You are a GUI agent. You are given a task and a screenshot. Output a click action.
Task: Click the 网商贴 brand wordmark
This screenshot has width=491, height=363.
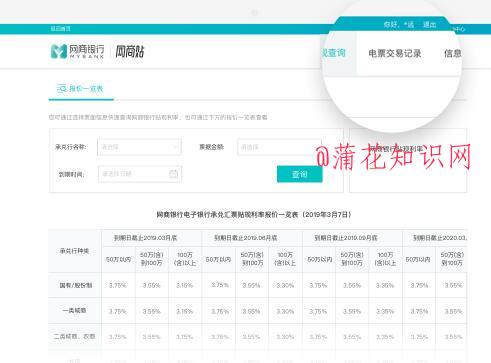(130, 52)
